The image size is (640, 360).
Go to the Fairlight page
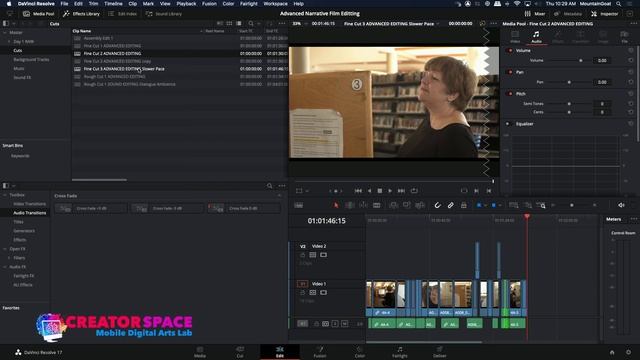[x=400, y=352]
